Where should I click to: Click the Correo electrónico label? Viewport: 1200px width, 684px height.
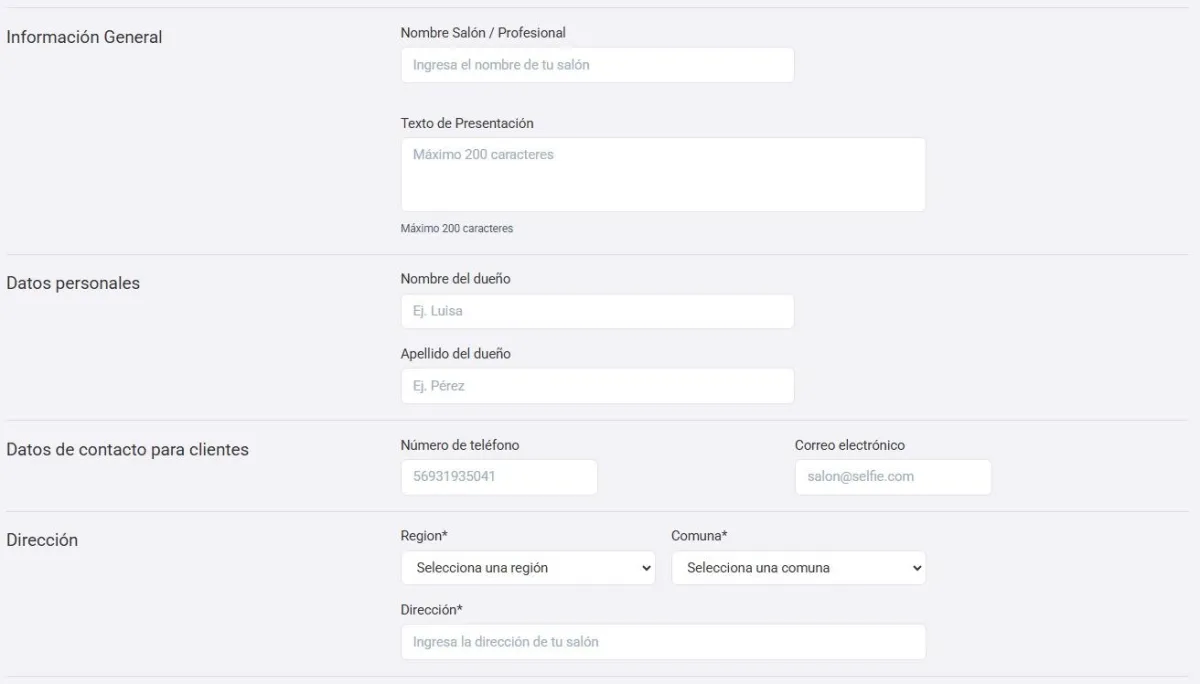click(850, 445)
